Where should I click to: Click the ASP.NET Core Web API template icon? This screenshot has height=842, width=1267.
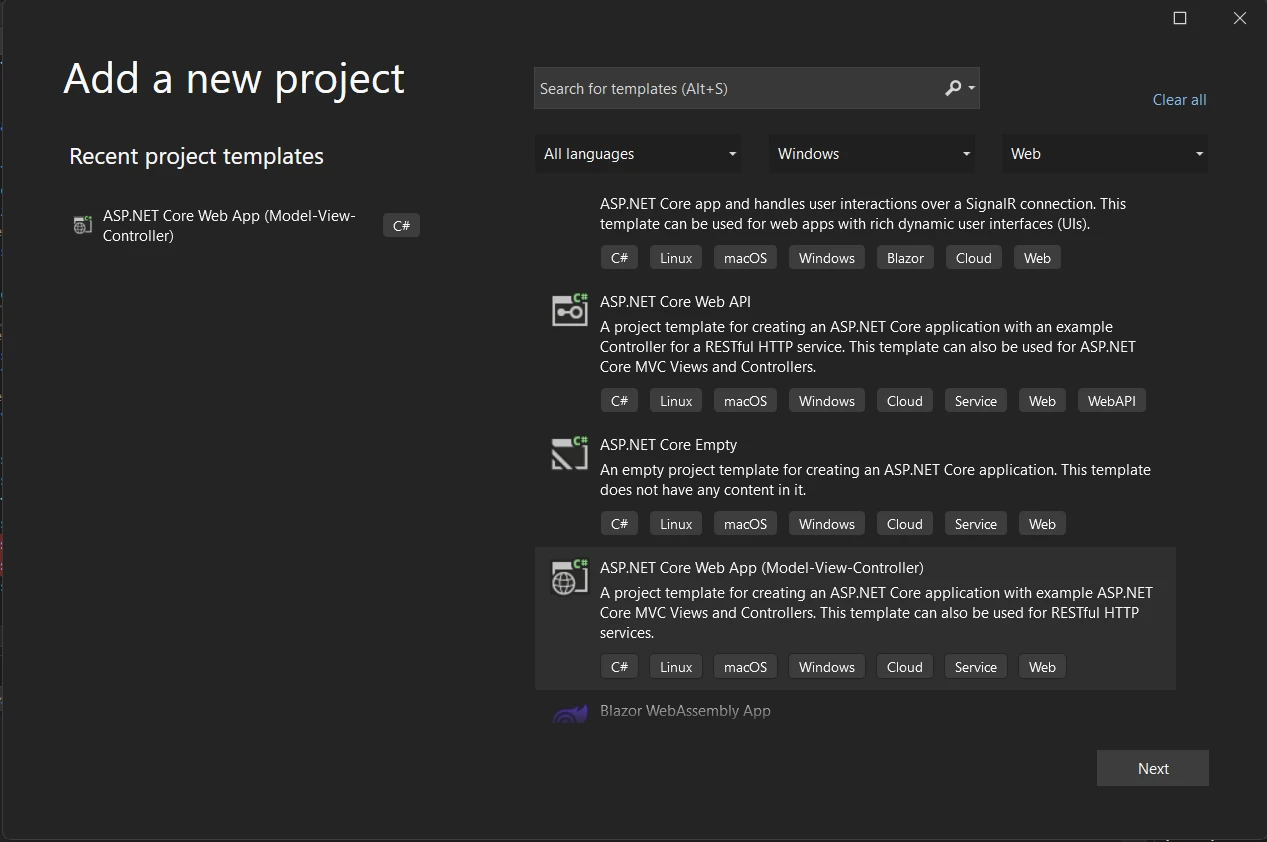pyautogui.click(x=569, y=310)
